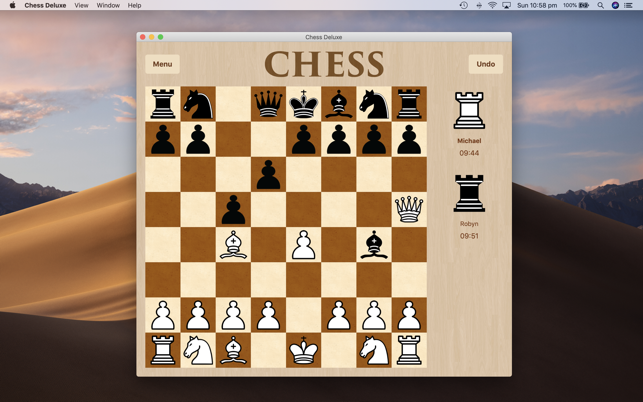The height and width of the screenshot is (402, 643).
Task: Select the black pawn on b7
Action: [198, 139]
